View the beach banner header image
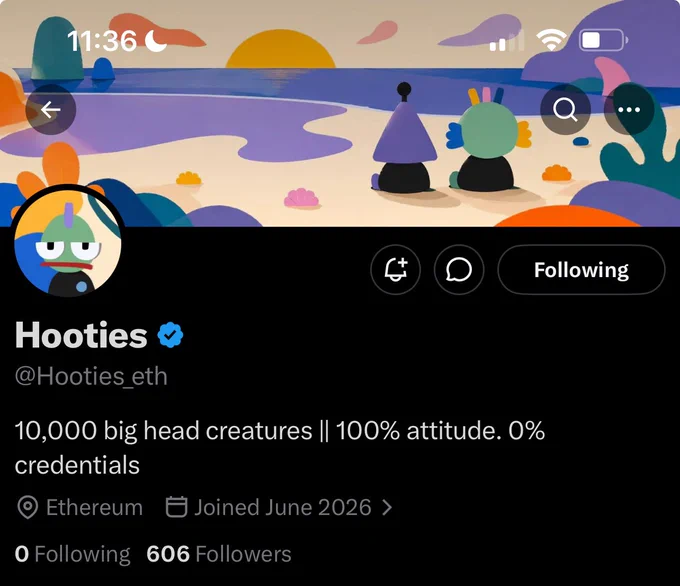The image size is (680, 586). (340, 113)
